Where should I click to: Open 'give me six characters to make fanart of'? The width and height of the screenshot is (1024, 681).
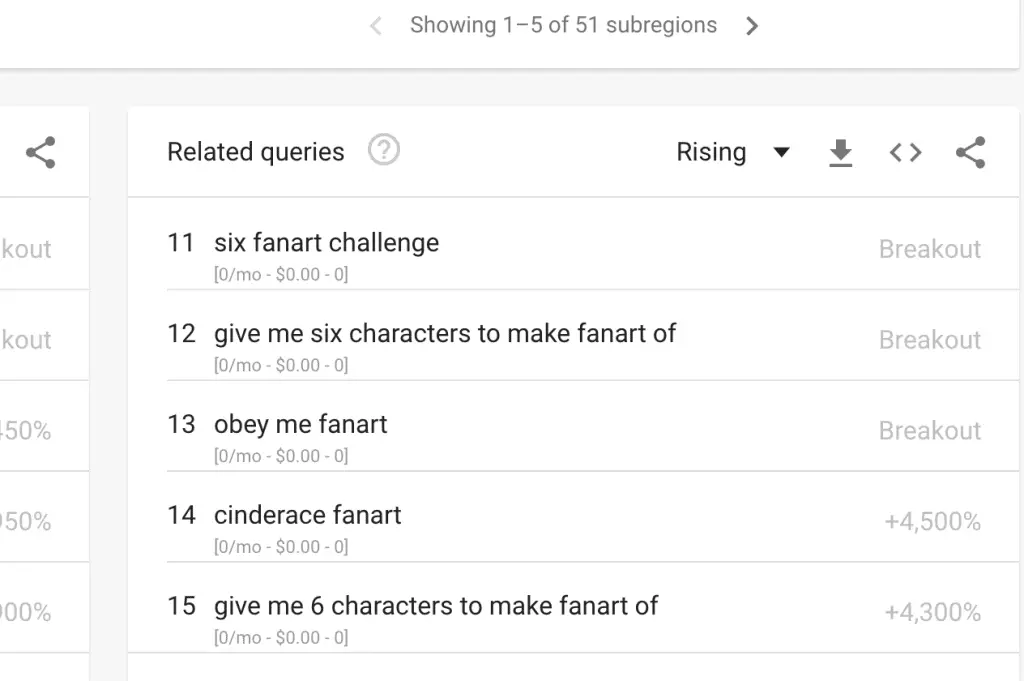445,334
